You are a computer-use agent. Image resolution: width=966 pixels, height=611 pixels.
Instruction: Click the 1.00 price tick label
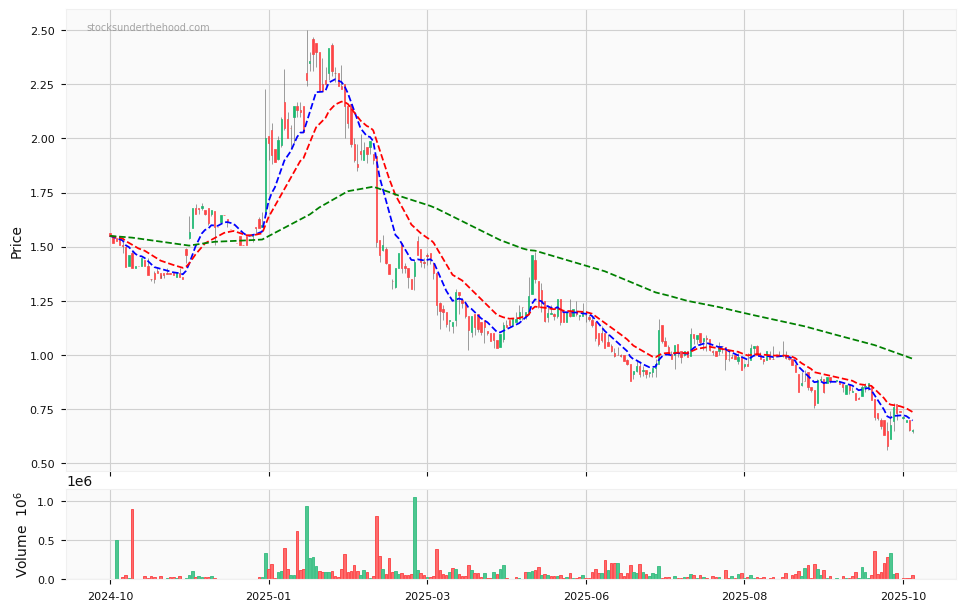pyautogui.click(x=42, y=356)
